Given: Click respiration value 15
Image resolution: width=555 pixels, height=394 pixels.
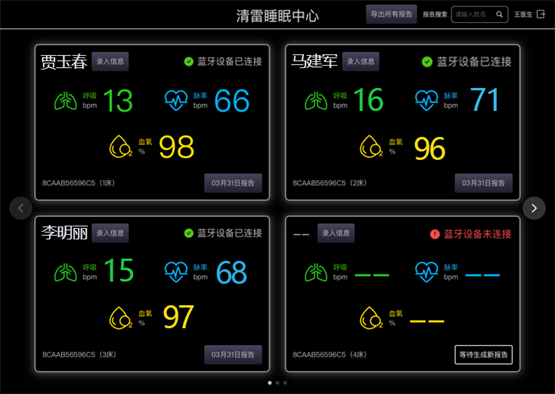Looking at the screenshot, I should [x=119, y=270].
